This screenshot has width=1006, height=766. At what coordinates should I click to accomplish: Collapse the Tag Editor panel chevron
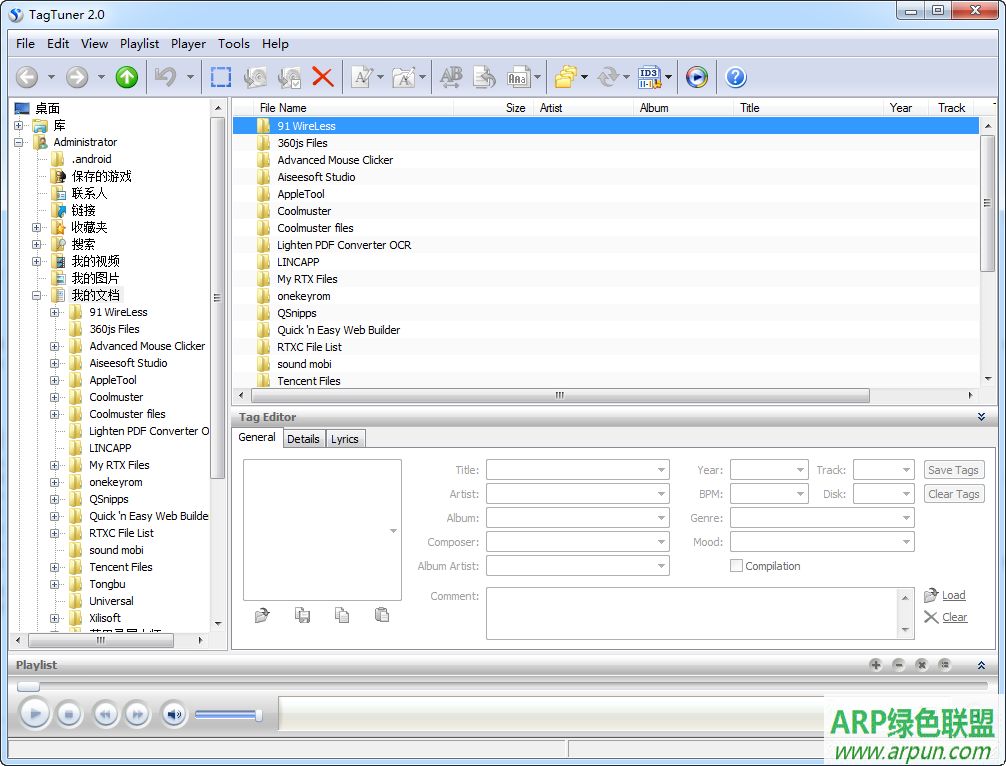pos(981,417)
